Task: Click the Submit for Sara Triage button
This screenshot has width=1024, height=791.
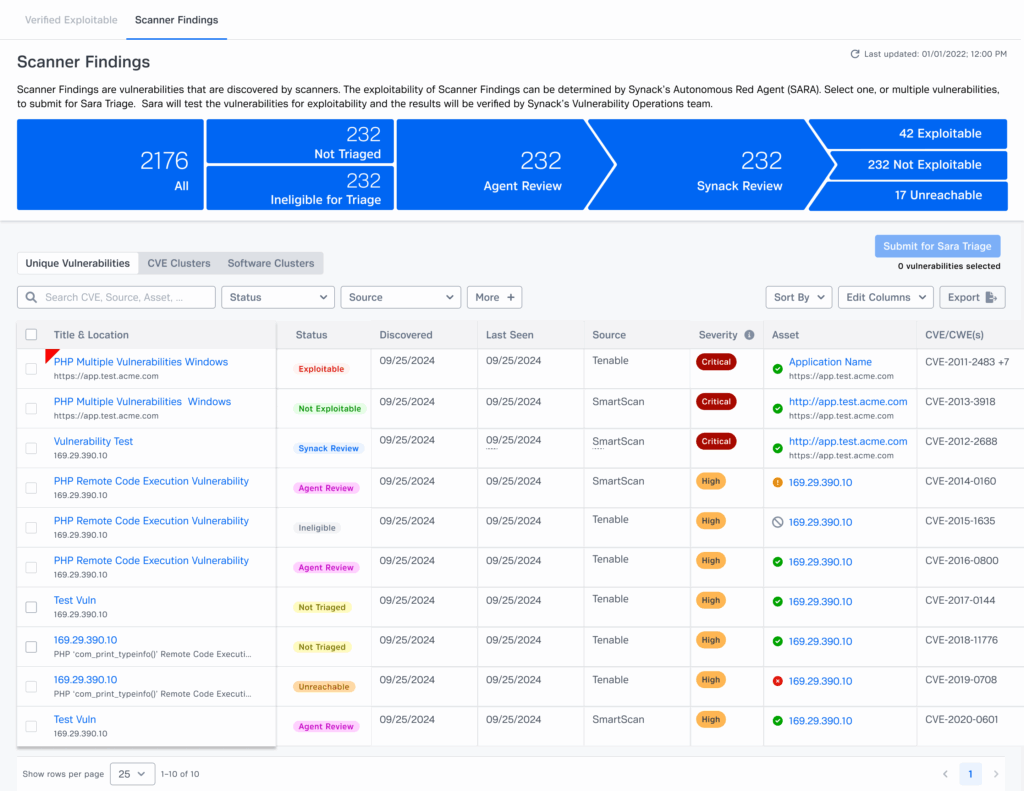Action: [937, 245]
